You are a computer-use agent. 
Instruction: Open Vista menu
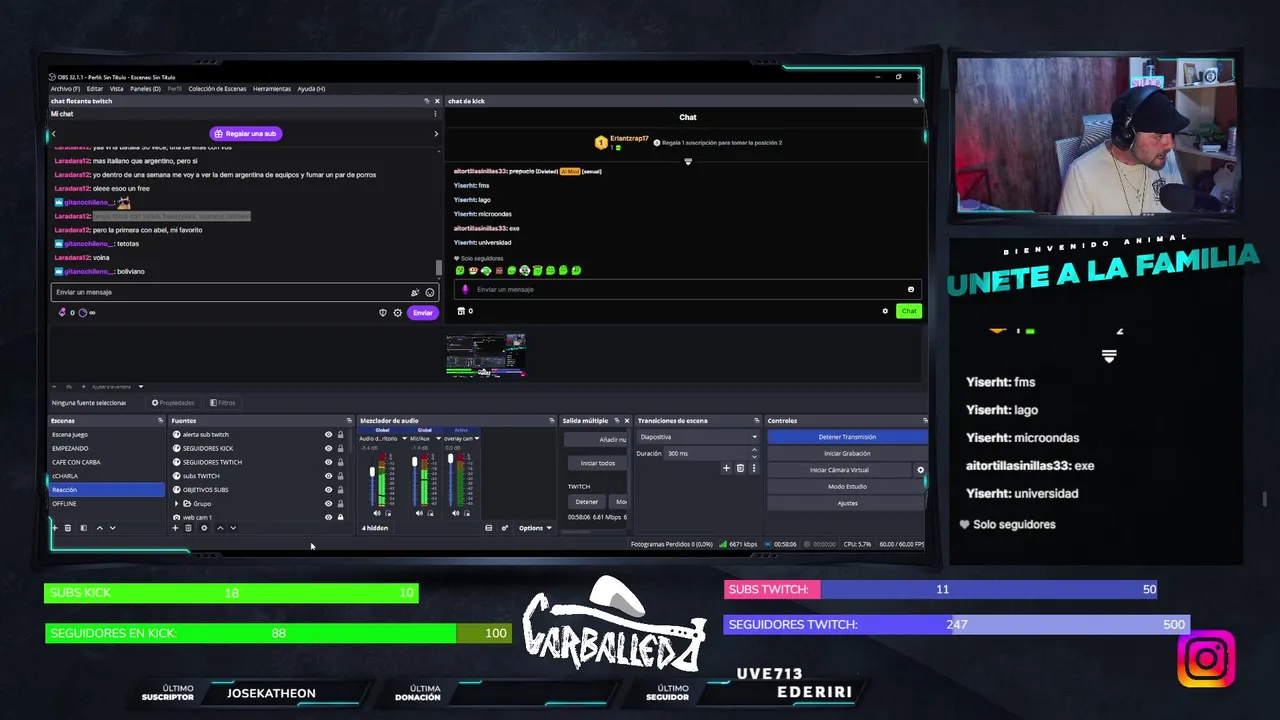[x=116, y=89]
